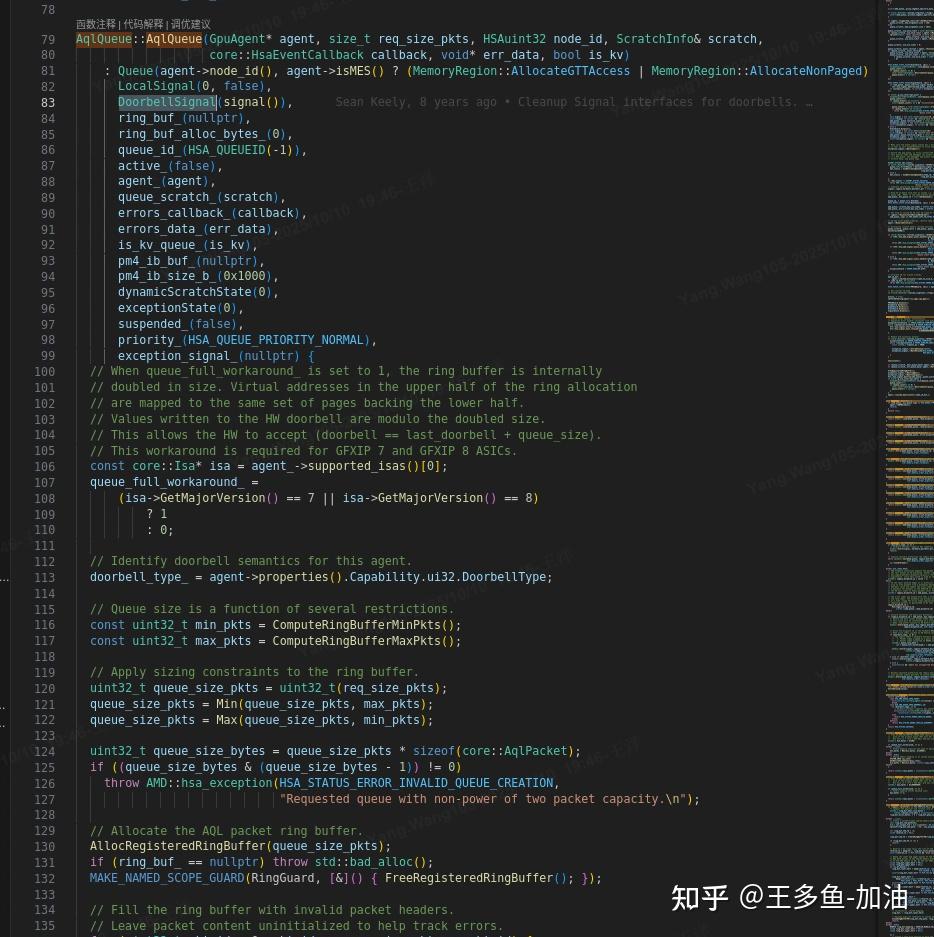
Task: Open the Sean Keely blame annotation
Action: tap(573, 102)
